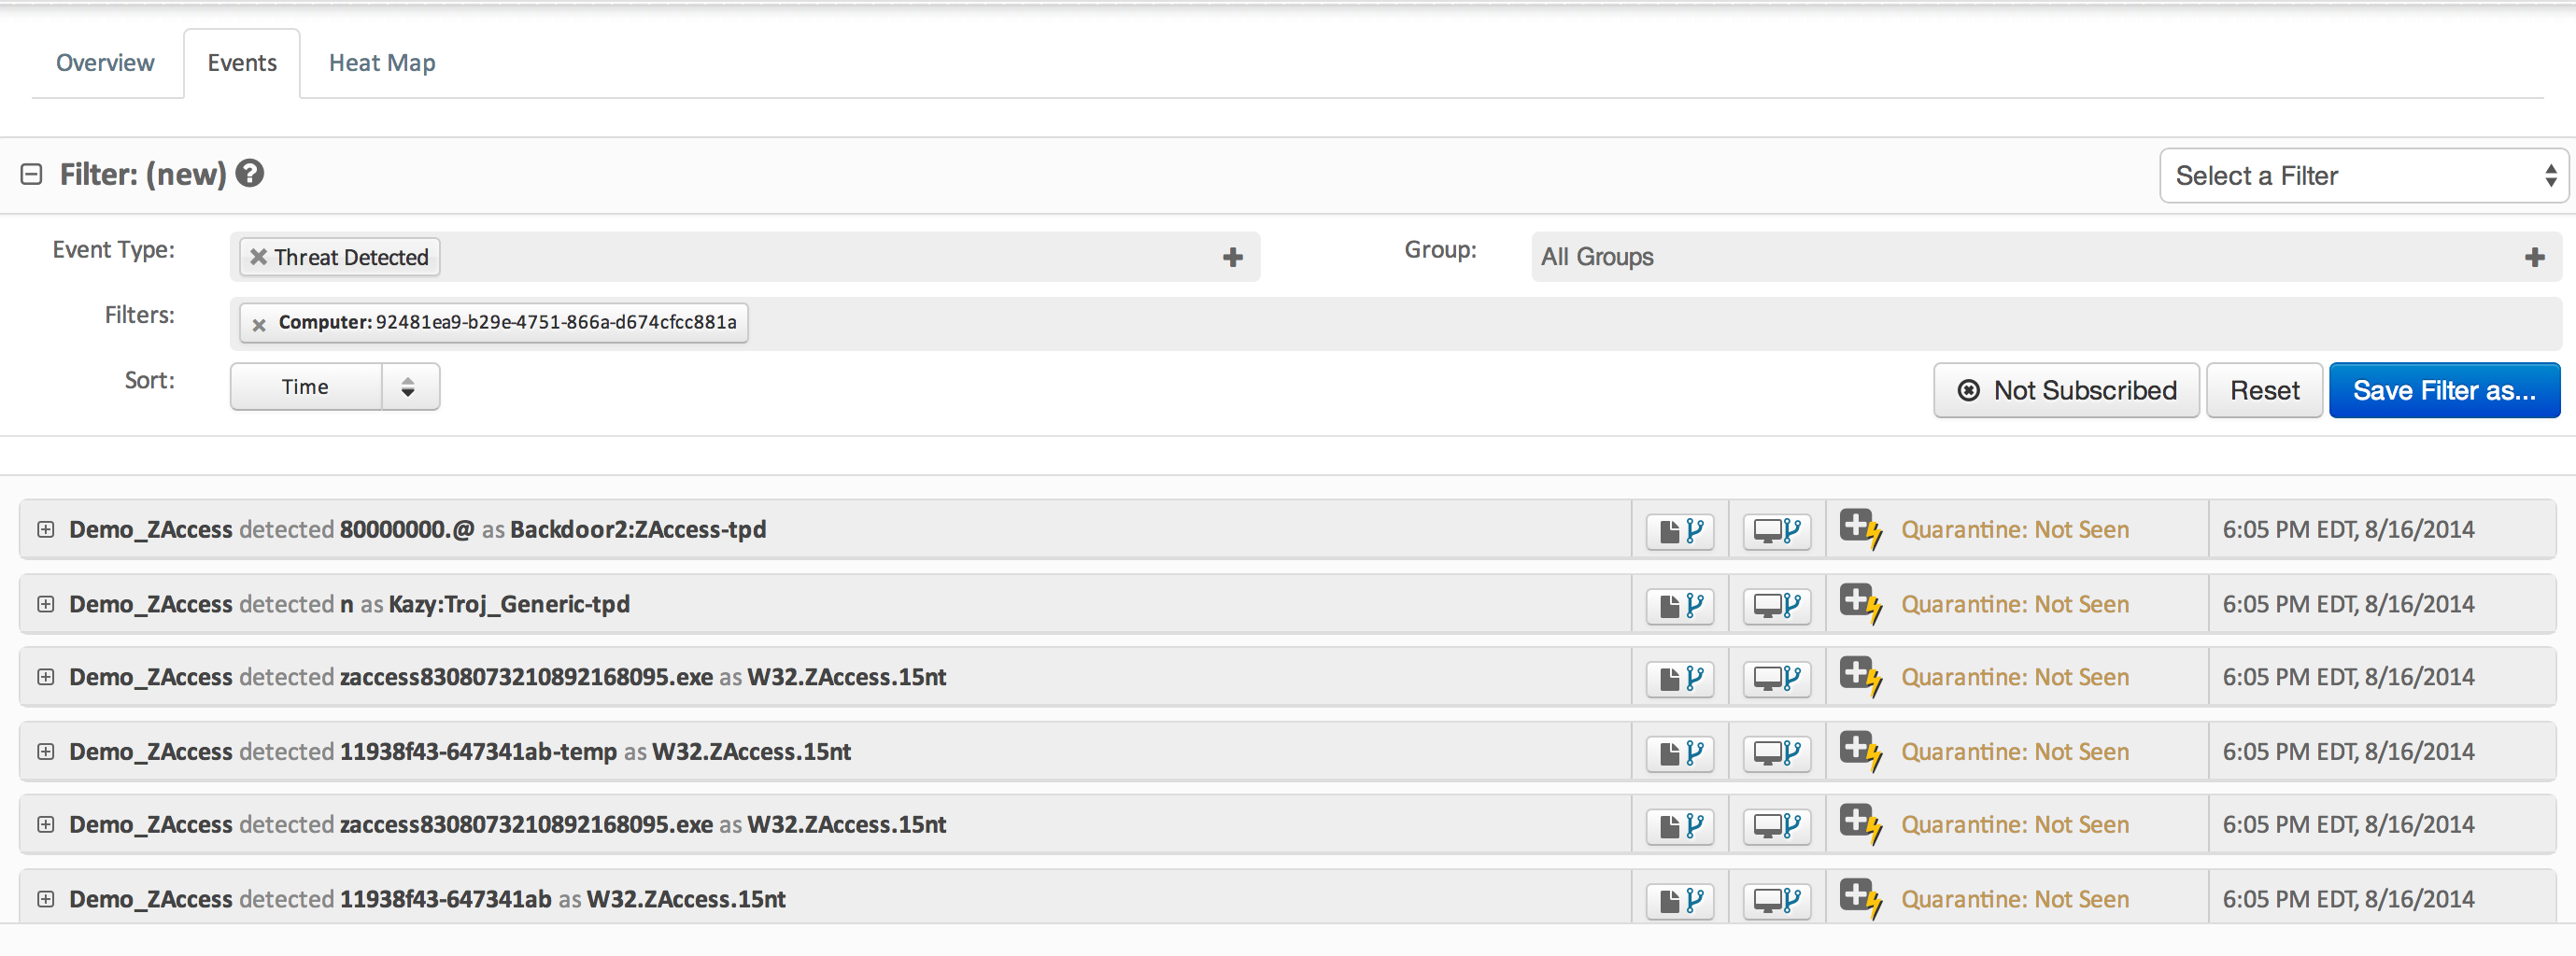Add event type with plus icon
Viewport: 2576px width, 956px height.
(x=1232, y=257)
